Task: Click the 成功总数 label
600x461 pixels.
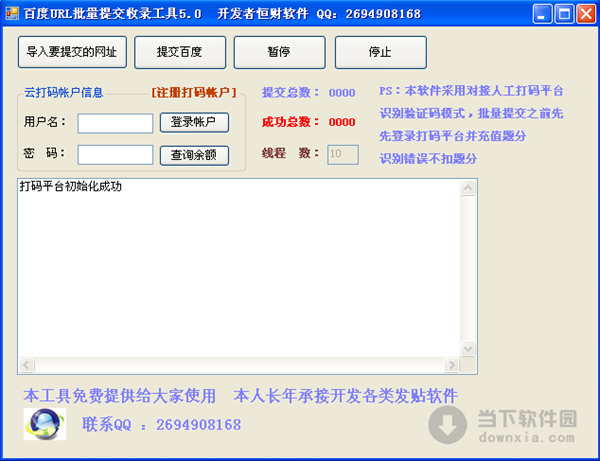Action: 290,122
